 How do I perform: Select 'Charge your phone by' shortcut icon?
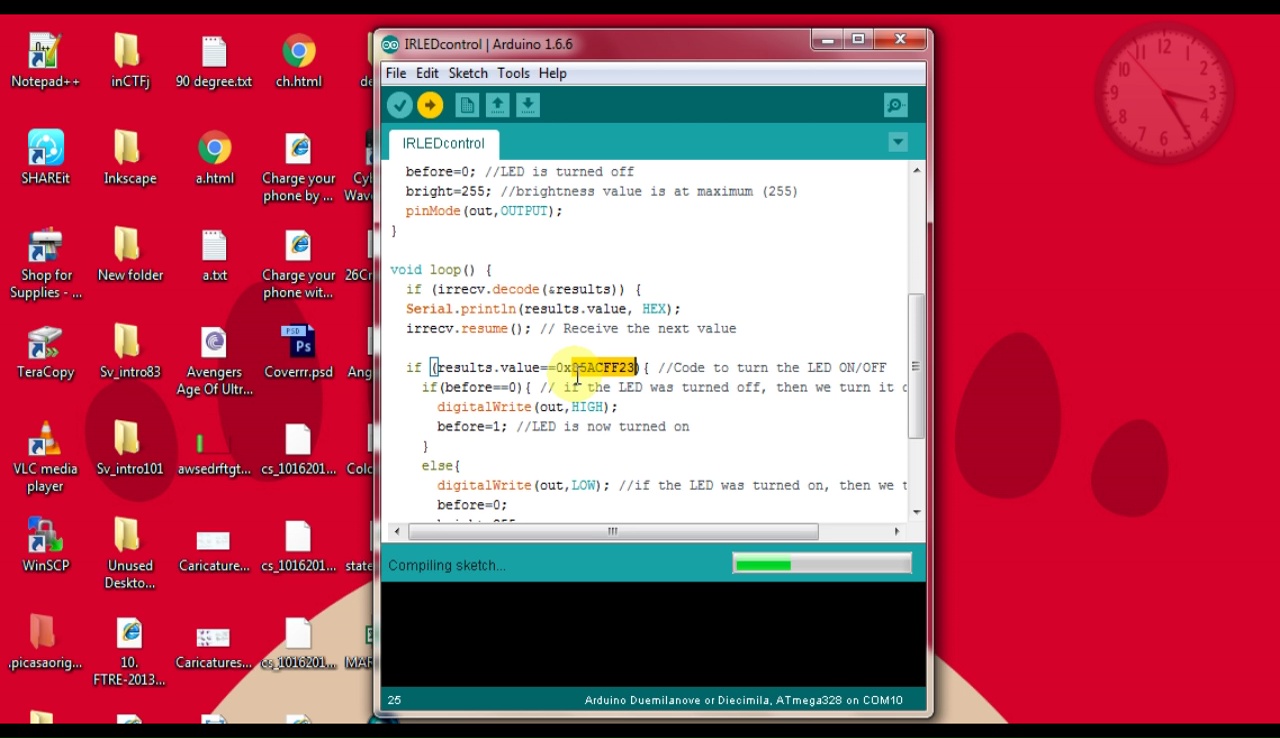(298, 167)
